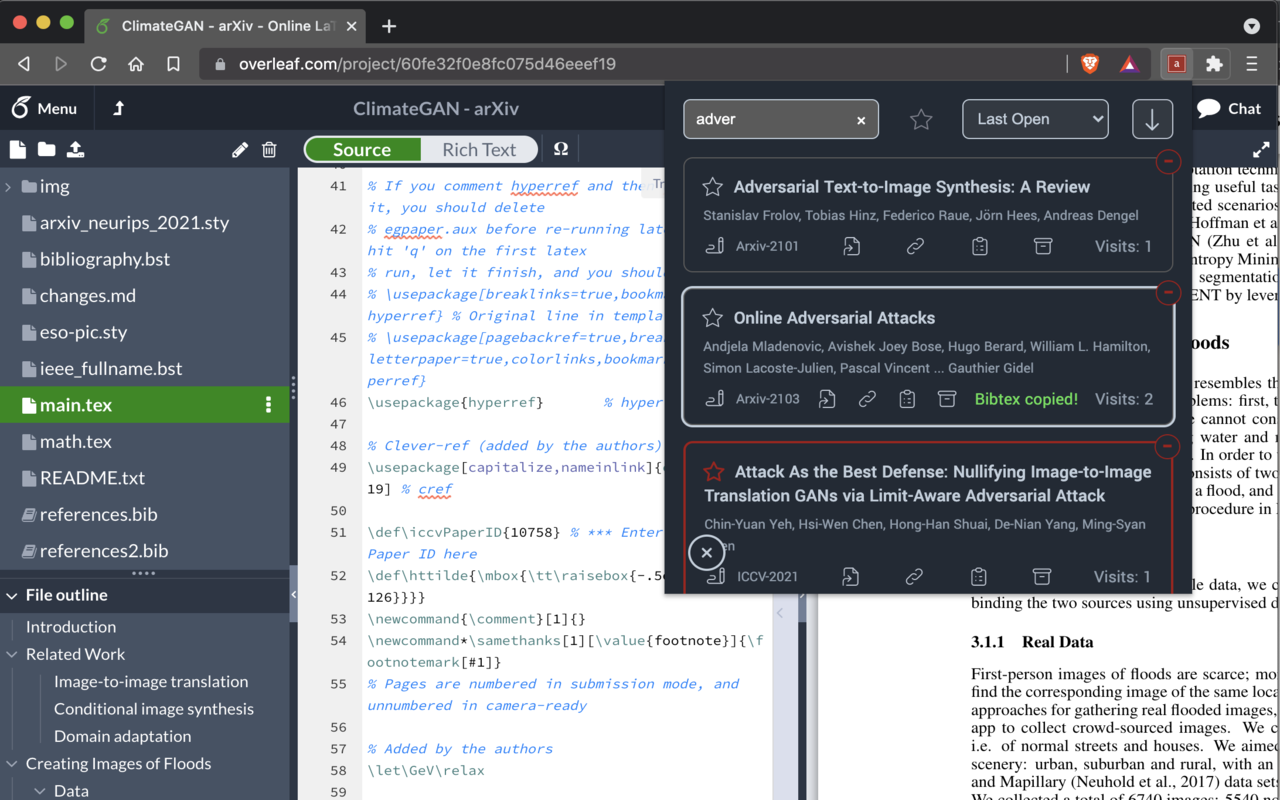The width and height of the screenshot is (1280, 800).
Task: Copy link of ICCV-2021 paper
Action: tap(914, 577)
